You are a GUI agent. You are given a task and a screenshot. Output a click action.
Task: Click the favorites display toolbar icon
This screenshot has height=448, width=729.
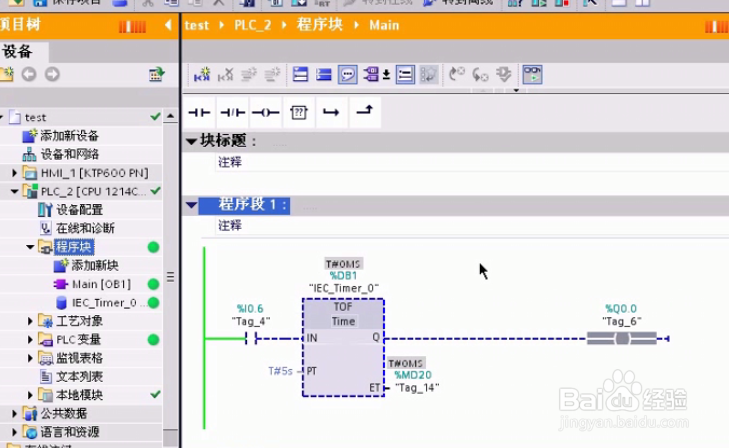pyautogui.click(x=429, y=74)
